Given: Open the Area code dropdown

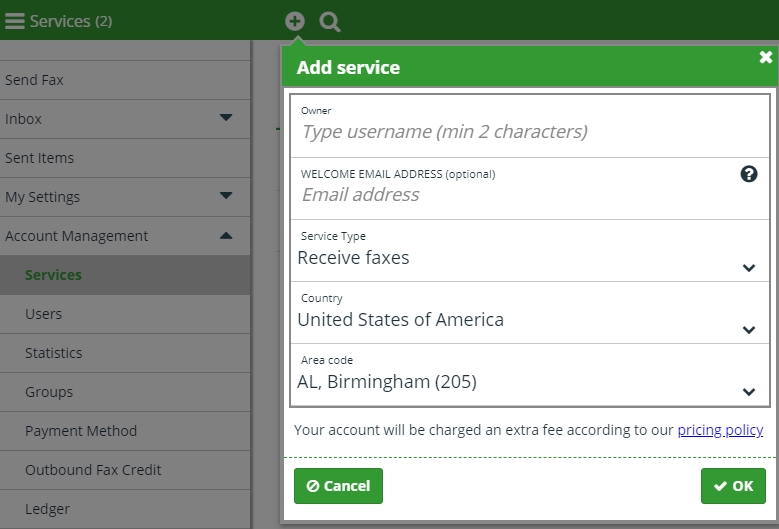Looking at the screenshot, I should [x=530, y=375].
